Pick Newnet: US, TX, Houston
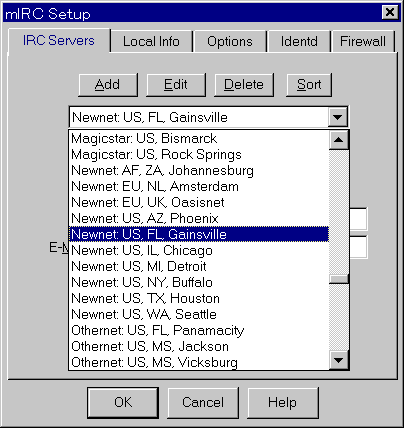Screen dimensions: 404x428 pos(199,298)
